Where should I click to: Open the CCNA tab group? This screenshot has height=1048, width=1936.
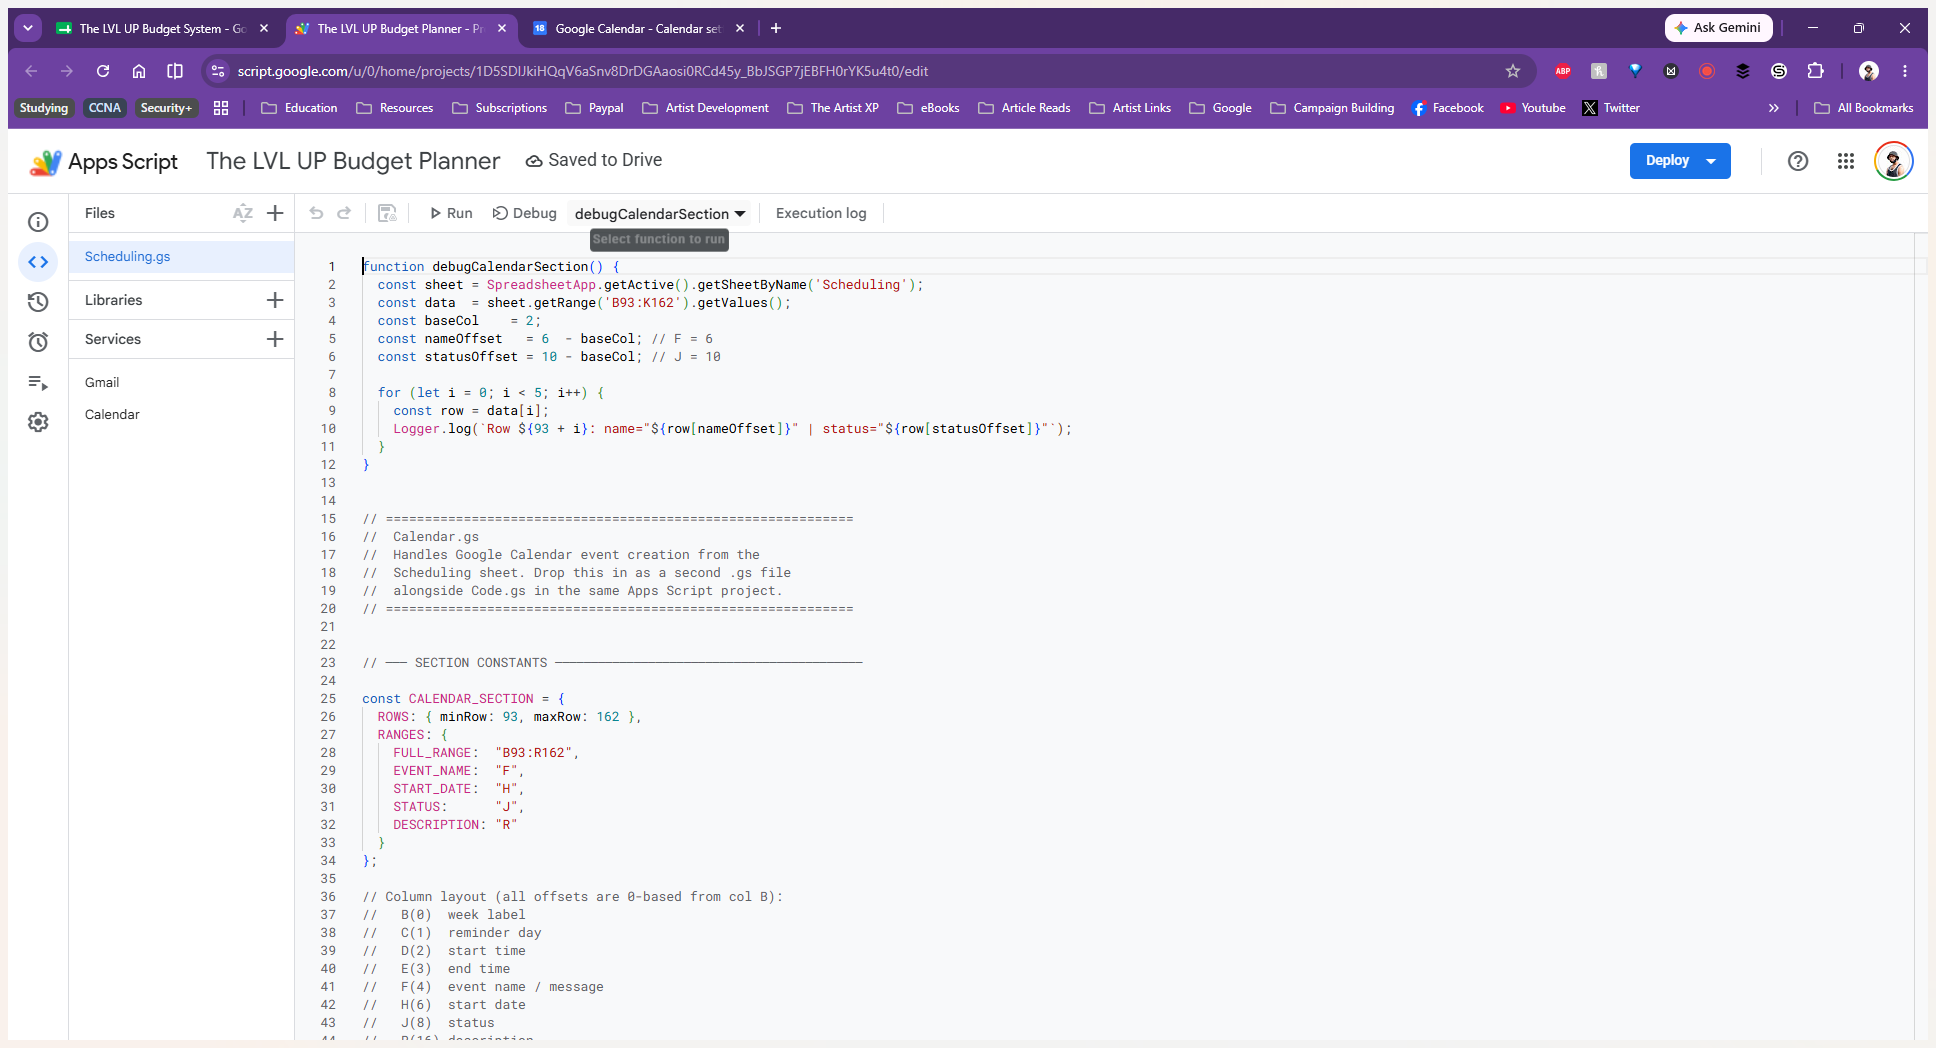[105, 108]
